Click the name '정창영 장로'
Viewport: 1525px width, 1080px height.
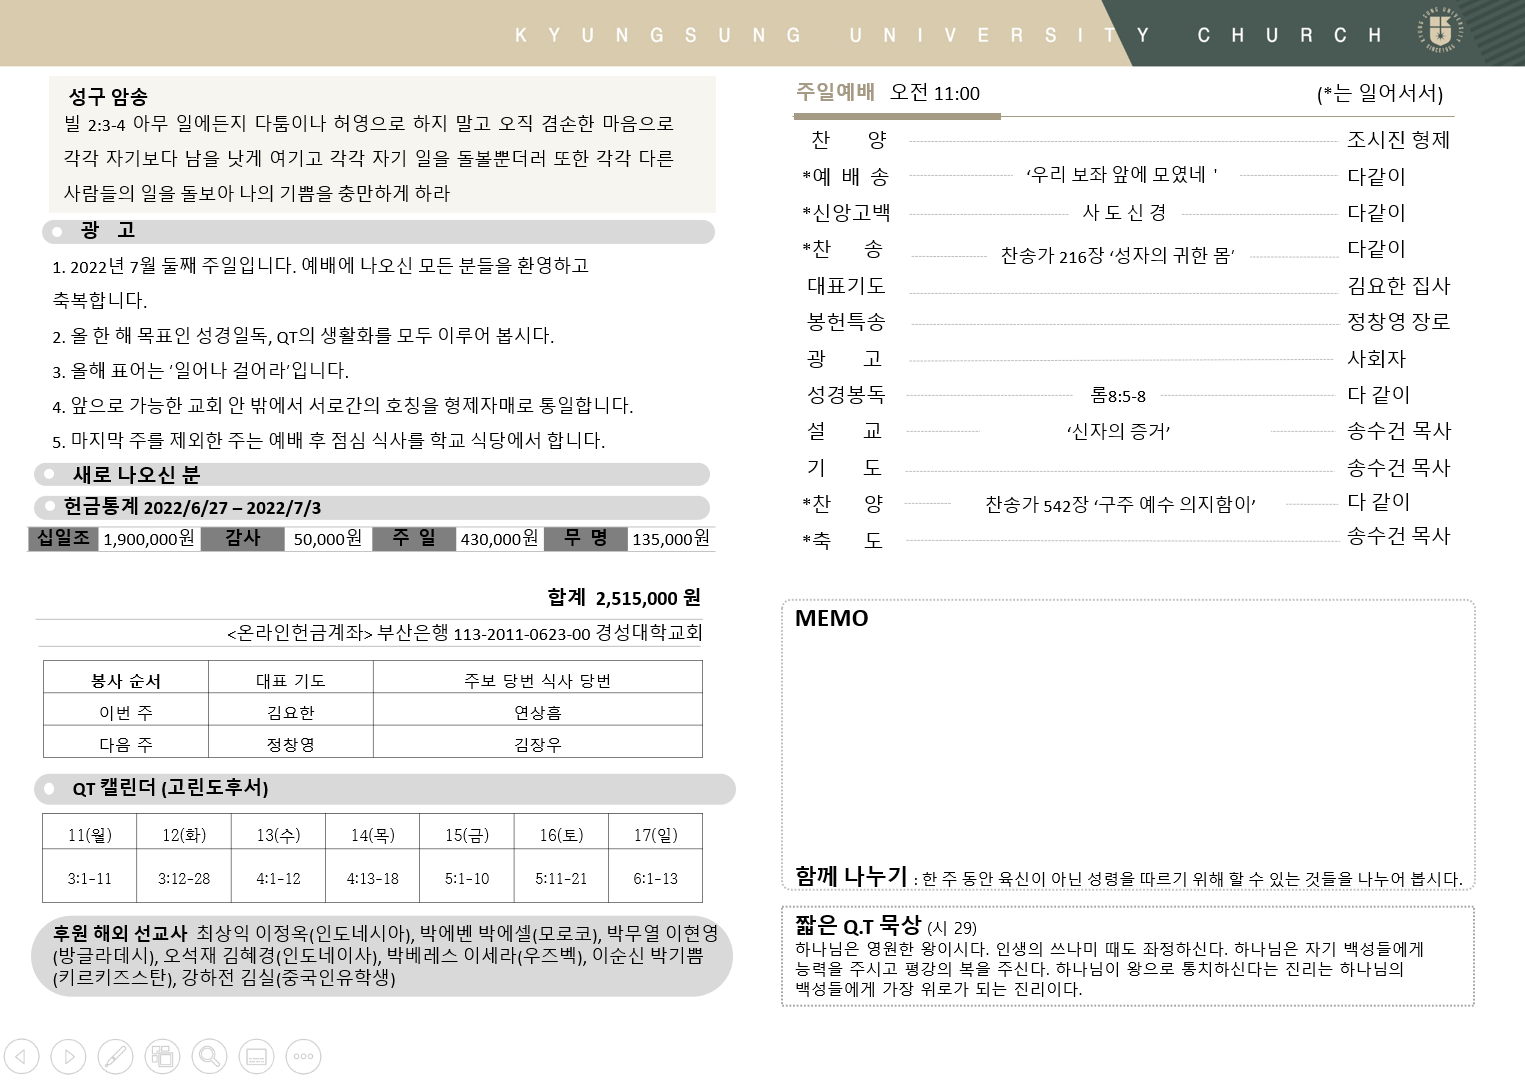[x=1399, y=322]
